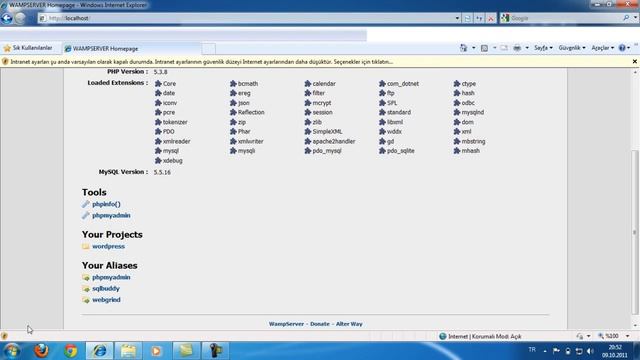Click the TR language indicator

[532, 350]
